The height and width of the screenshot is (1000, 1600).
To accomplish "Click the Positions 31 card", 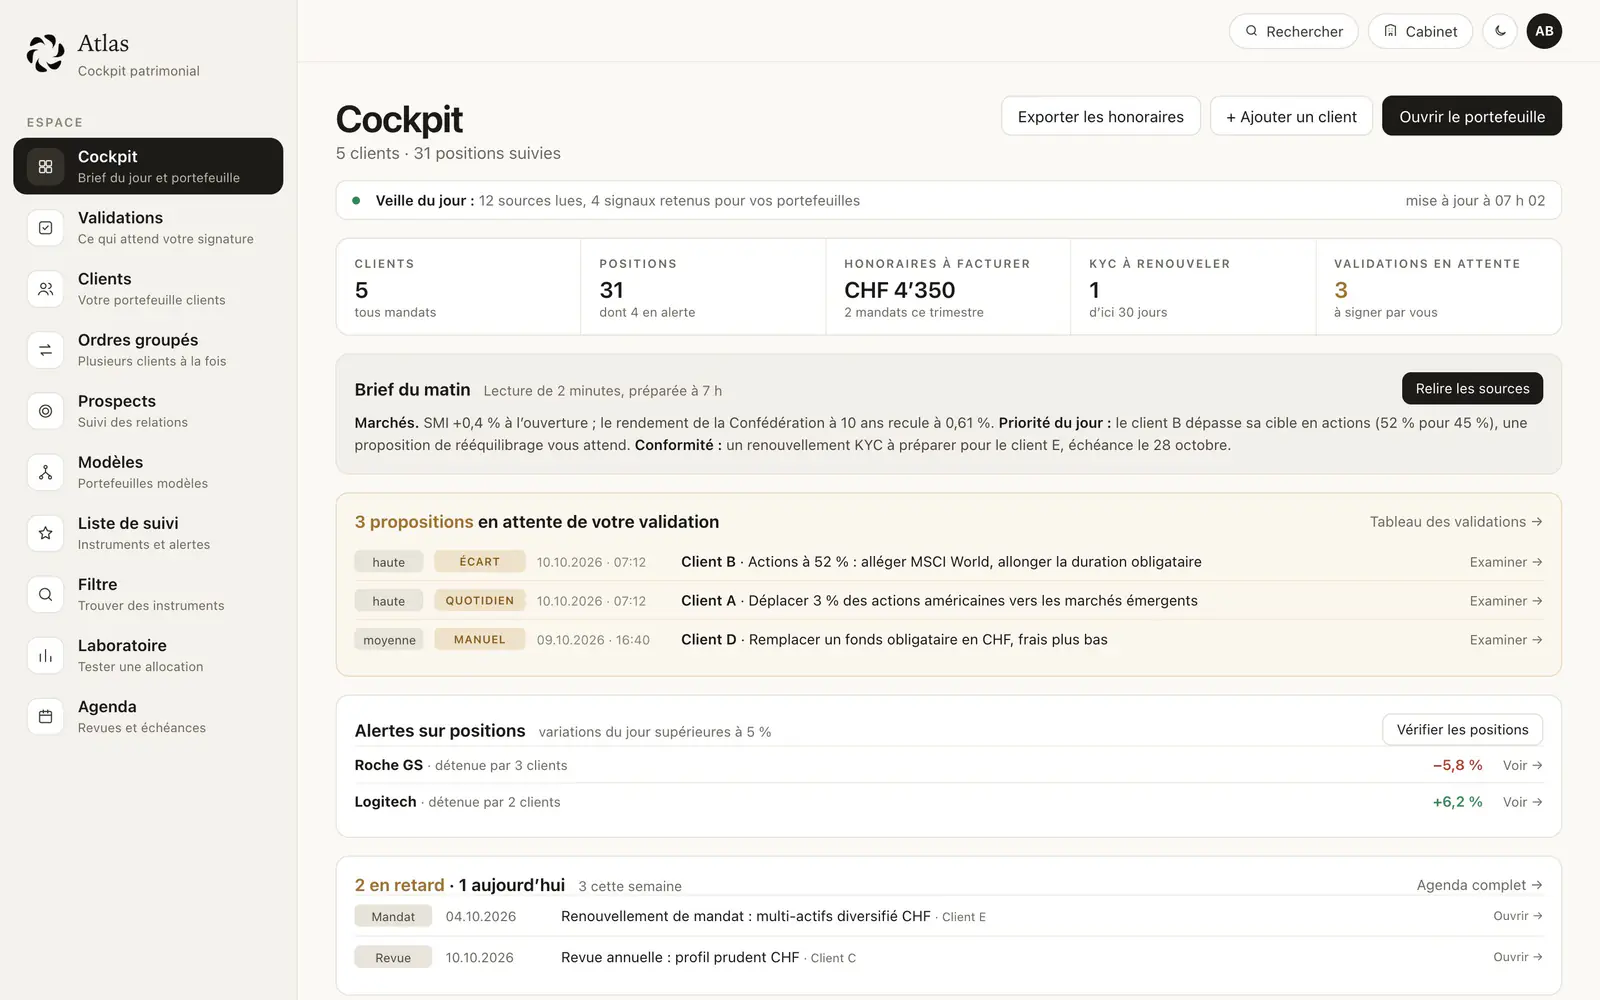I will (x=703, y=287).
